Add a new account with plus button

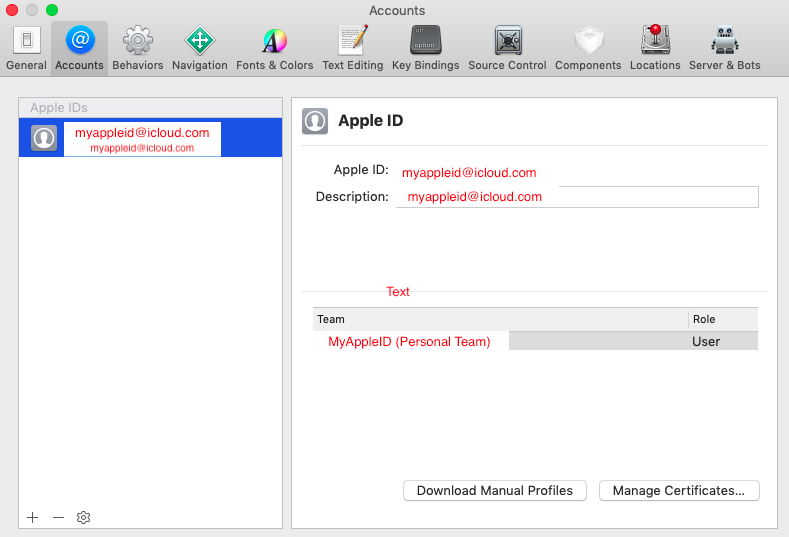[x=33, y=517]
